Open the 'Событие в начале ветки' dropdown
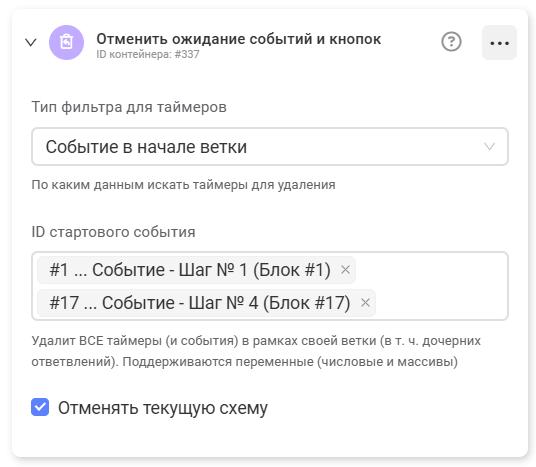The width and height of the screenshot is (536, 467). pos(270,147)
